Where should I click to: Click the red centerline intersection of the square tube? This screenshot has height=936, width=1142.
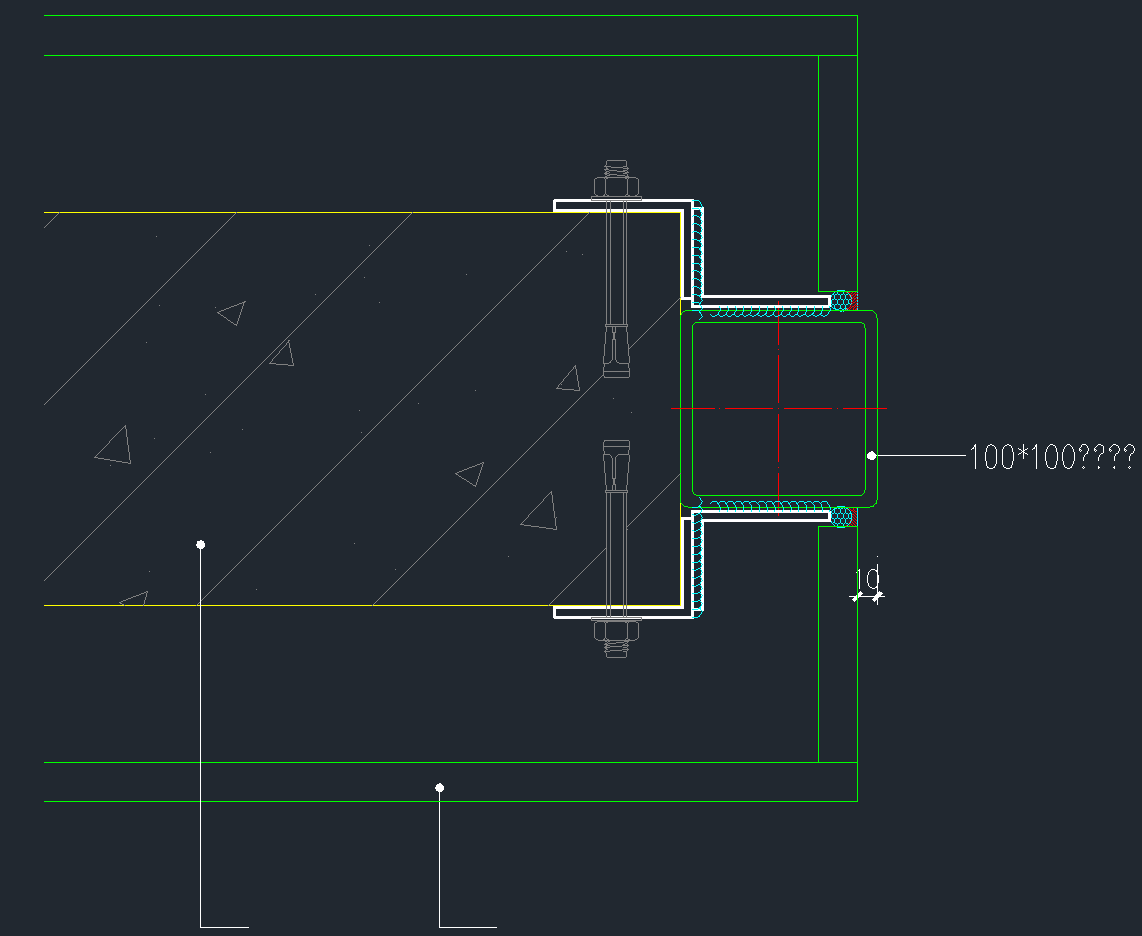(x=778, y=408)
